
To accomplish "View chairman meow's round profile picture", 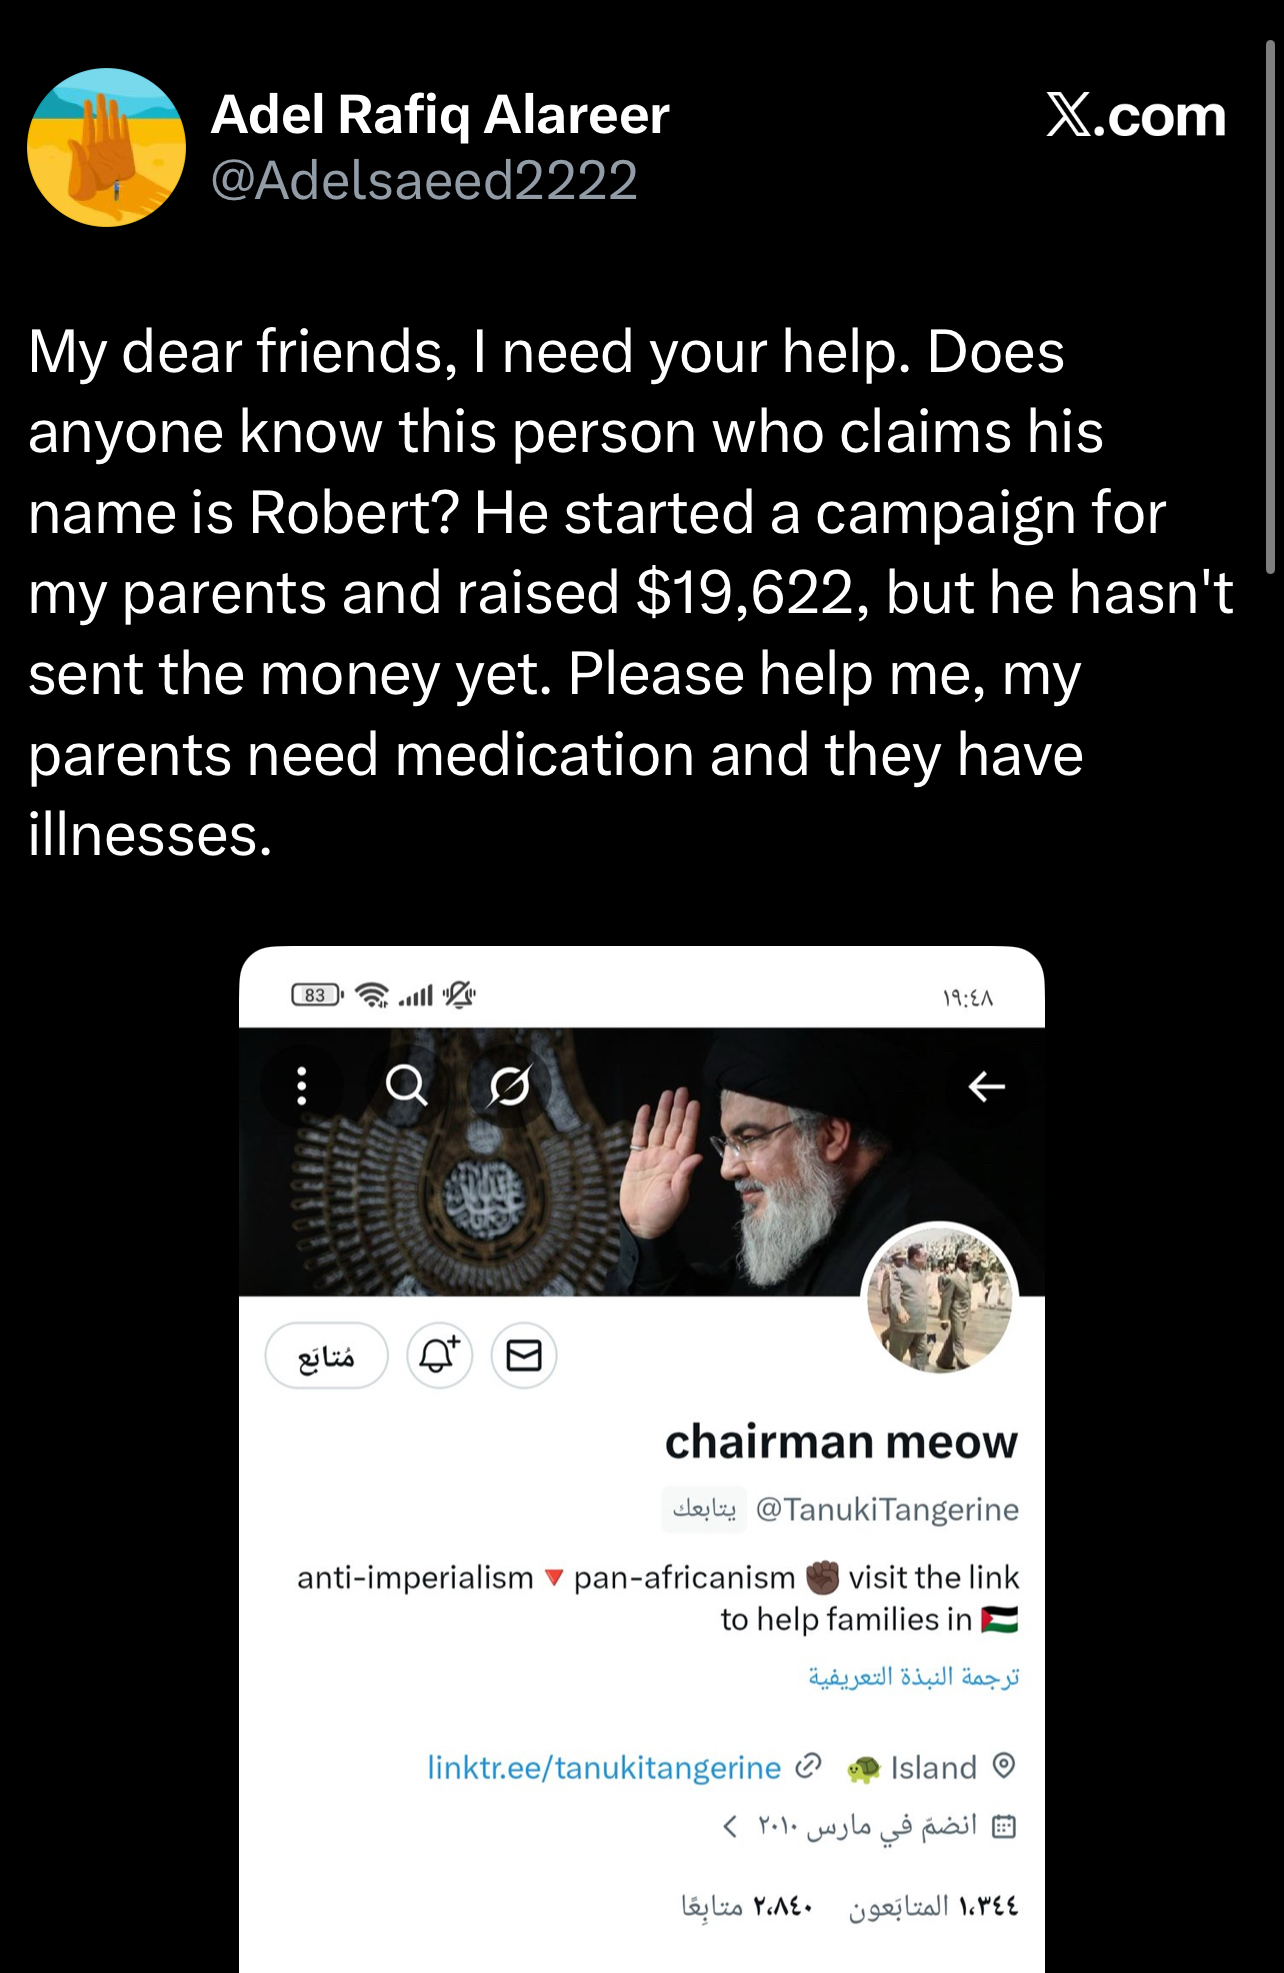I will click(940, 1299).
